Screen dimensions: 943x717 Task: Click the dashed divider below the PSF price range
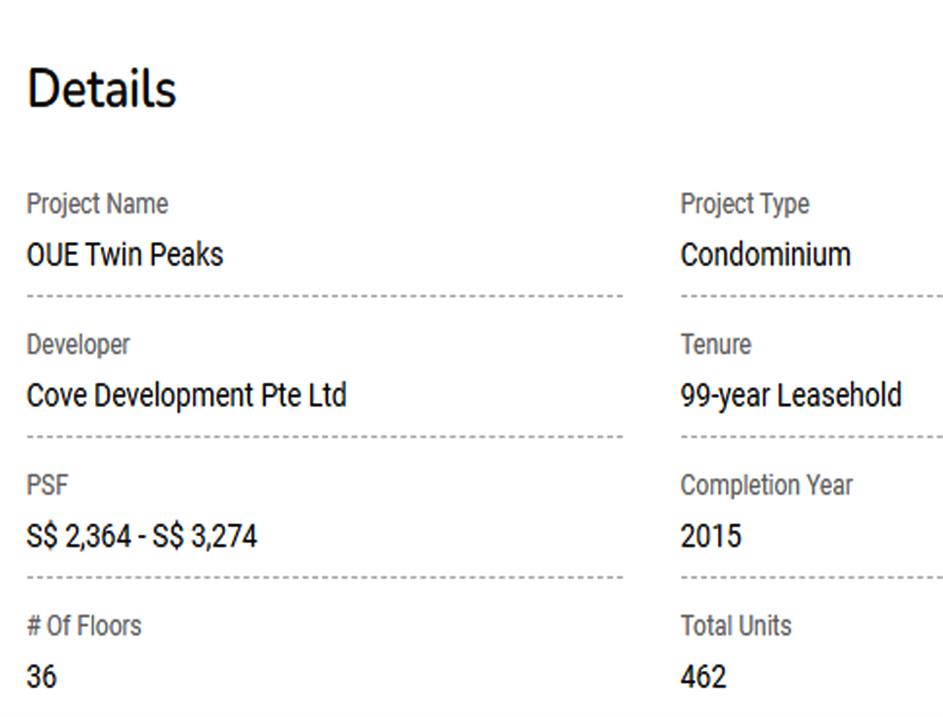(325, 578)
